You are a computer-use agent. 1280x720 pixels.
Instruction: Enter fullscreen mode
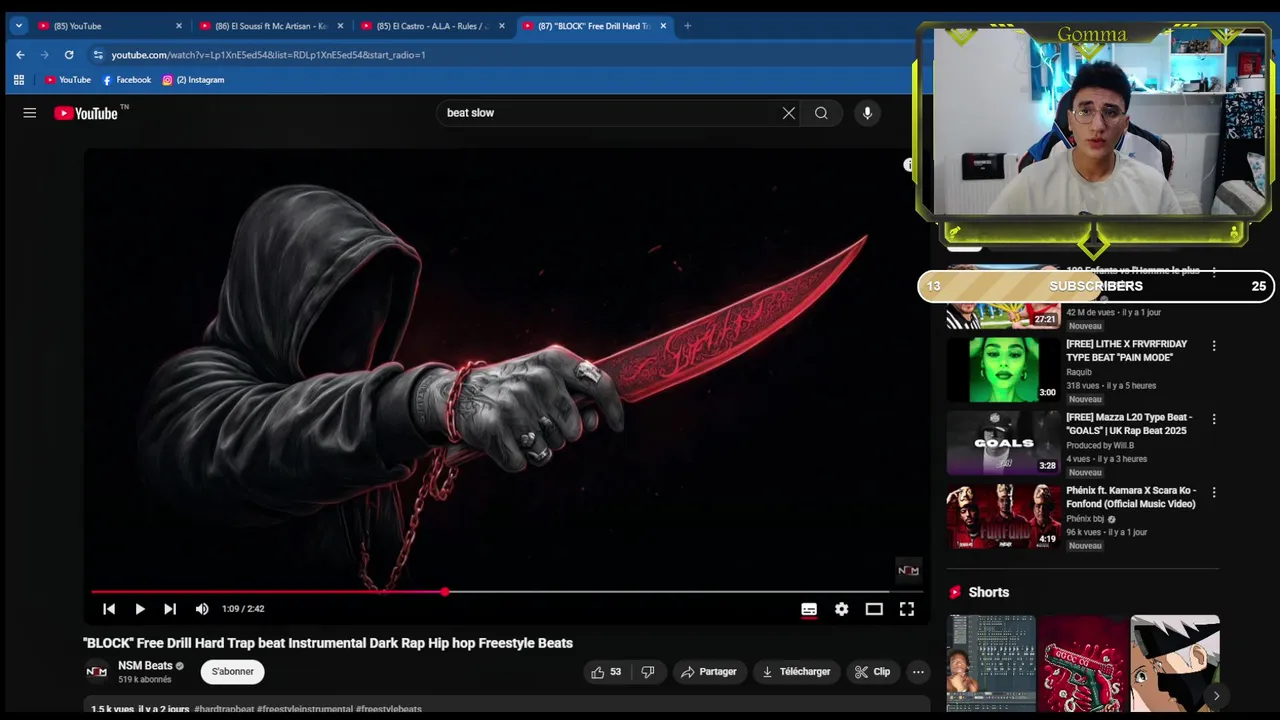907,609
